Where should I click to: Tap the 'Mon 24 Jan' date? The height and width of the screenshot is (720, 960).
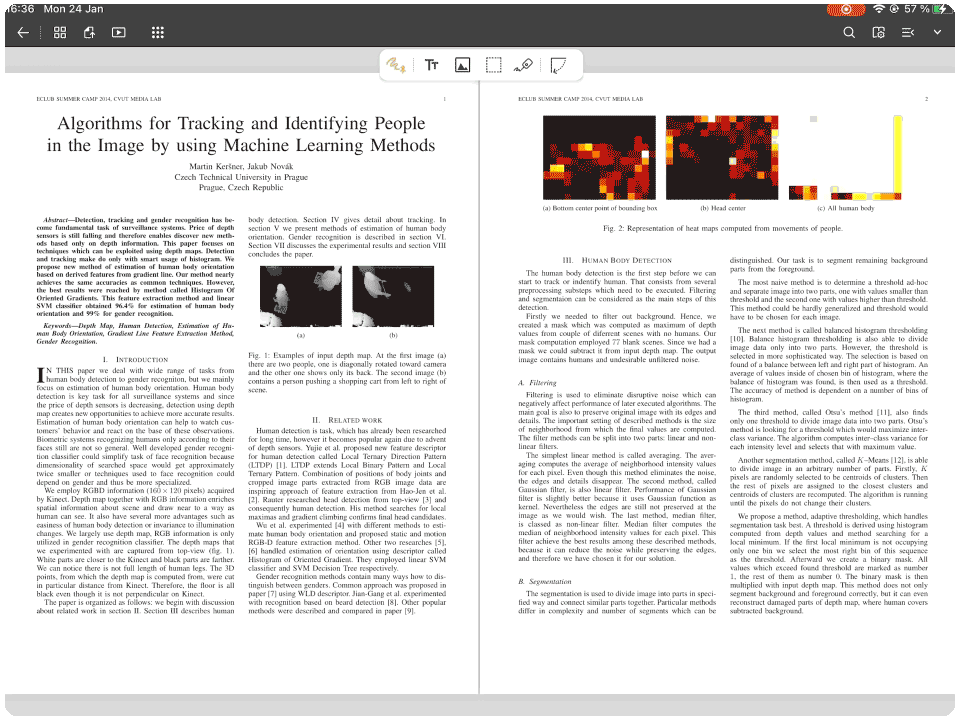point(73,9)
